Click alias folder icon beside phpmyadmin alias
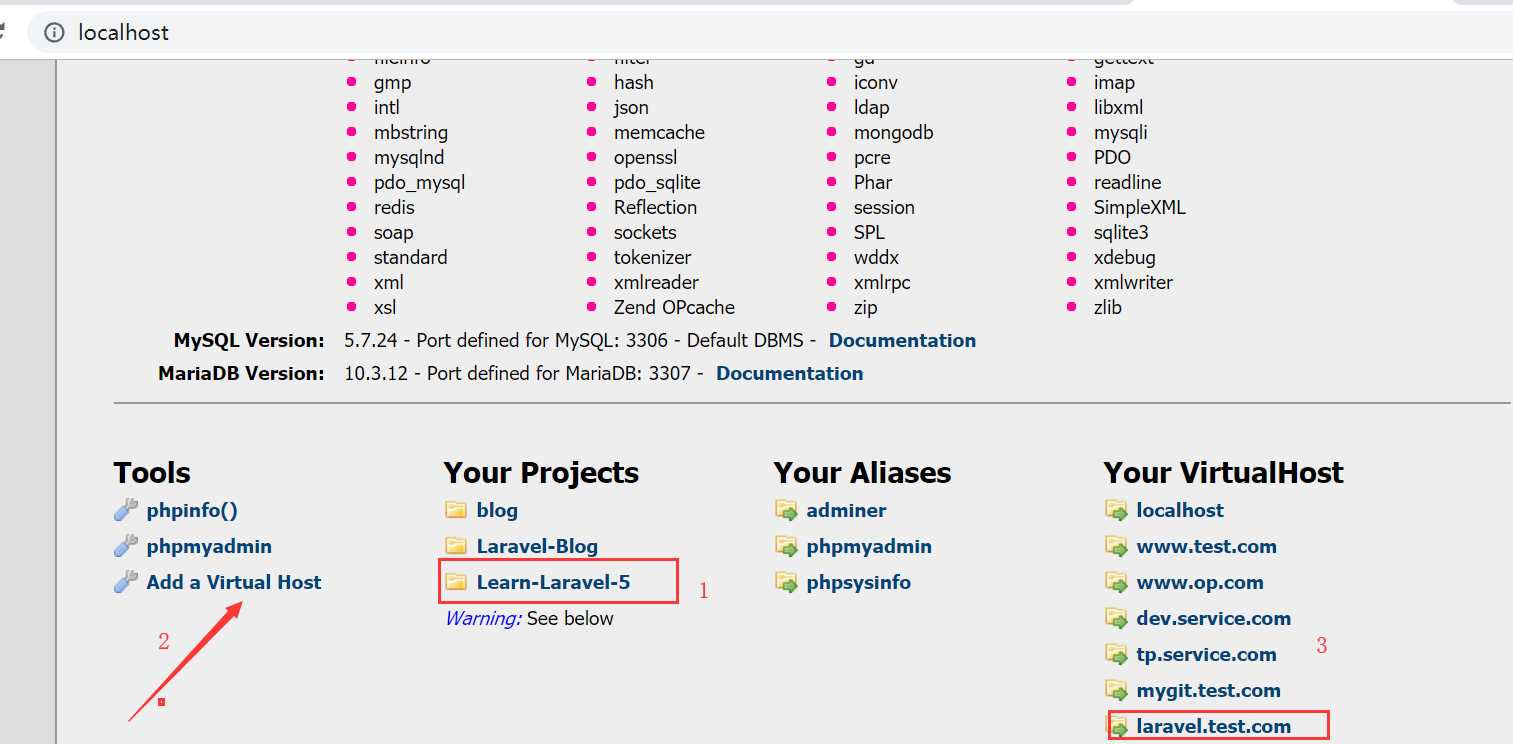This screenshot has width=1513, height=744. (786, 546)
